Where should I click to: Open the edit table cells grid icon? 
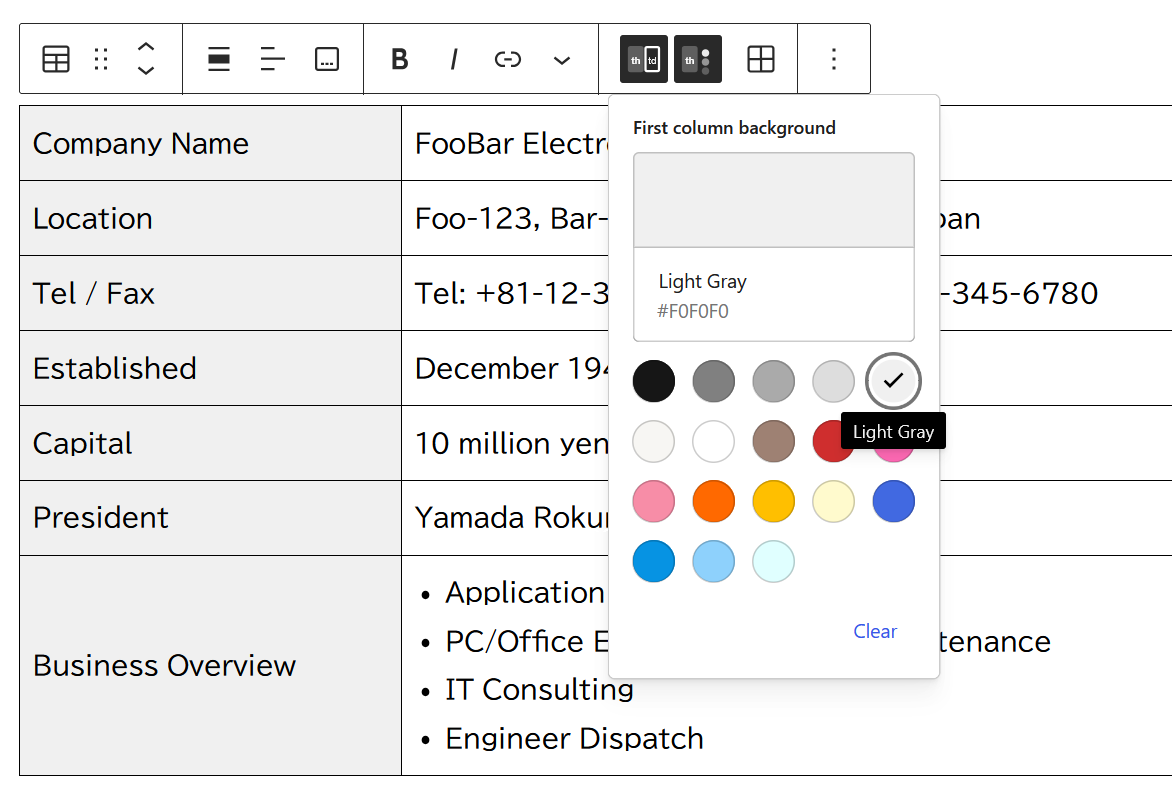[x=761, y=59]
